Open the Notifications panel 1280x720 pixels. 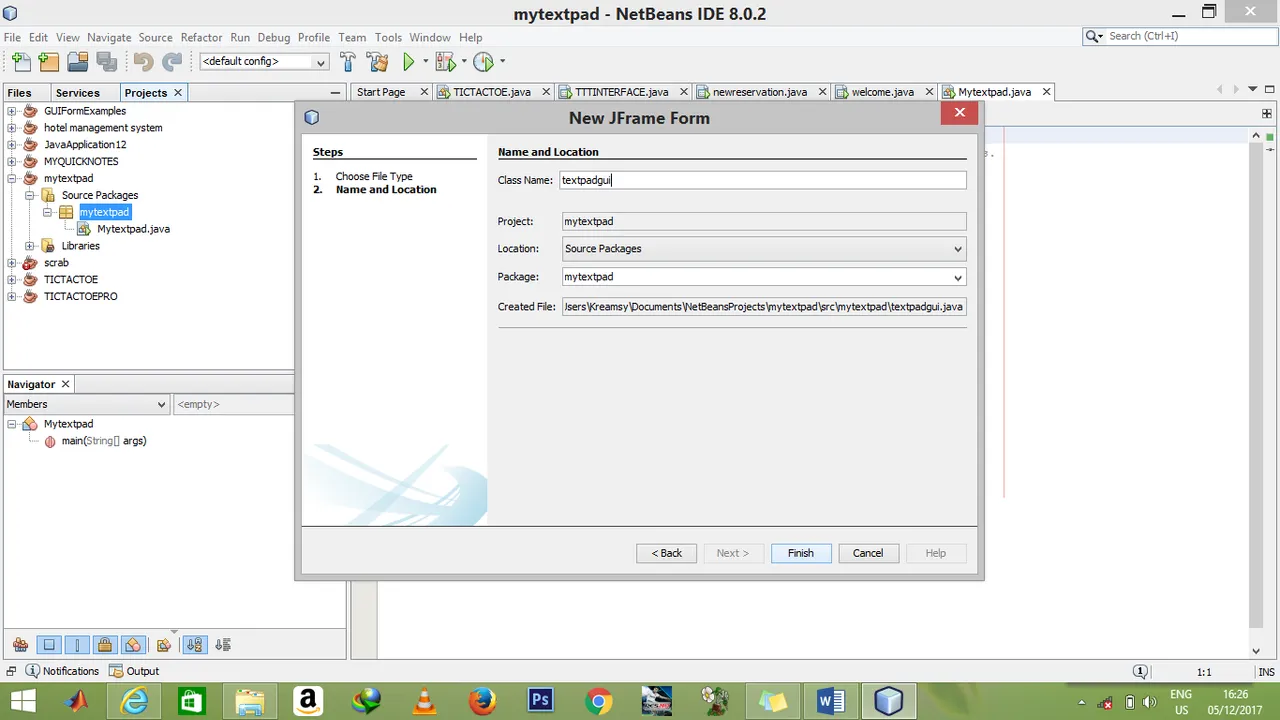[x=62, y=671]
